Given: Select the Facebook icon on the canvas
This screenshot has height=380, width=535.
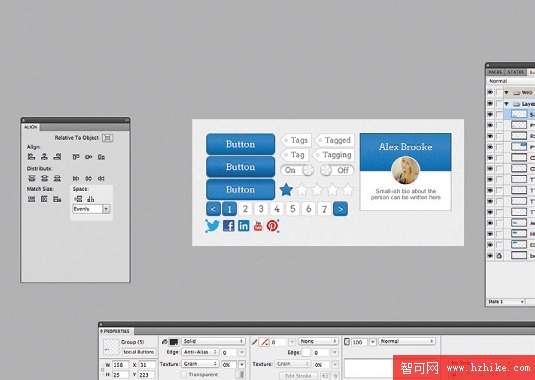Looking at the screenshot, I should coord(229,226).
